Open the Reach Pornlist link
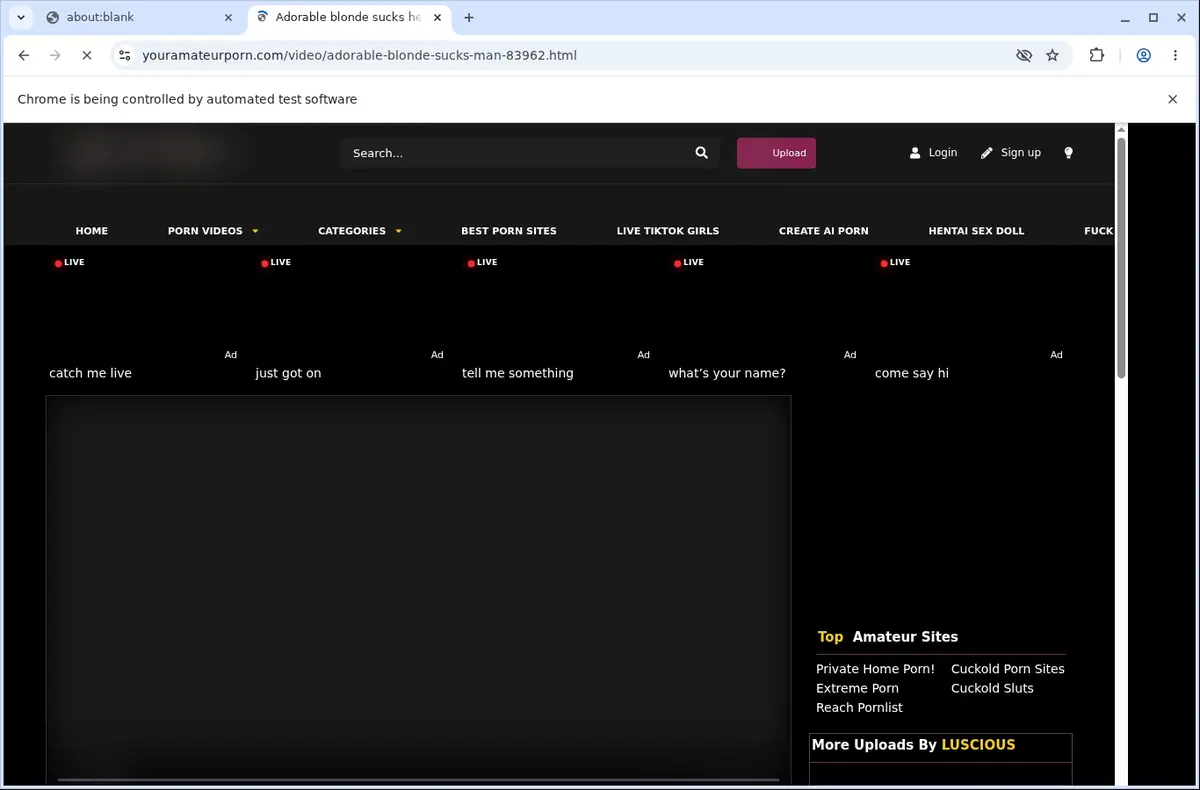The height and width of the screenshot is (790, 1200). tap(859, 707)
